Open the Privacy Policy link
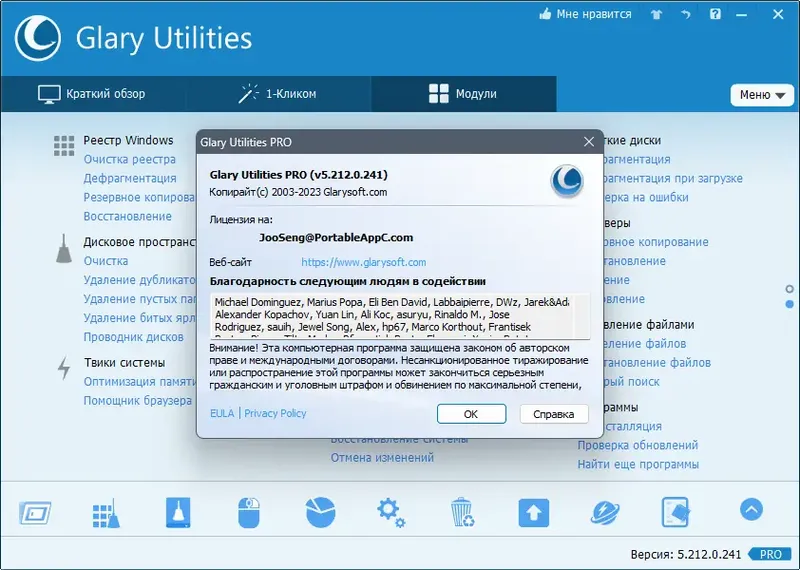 tap(275, 413)
